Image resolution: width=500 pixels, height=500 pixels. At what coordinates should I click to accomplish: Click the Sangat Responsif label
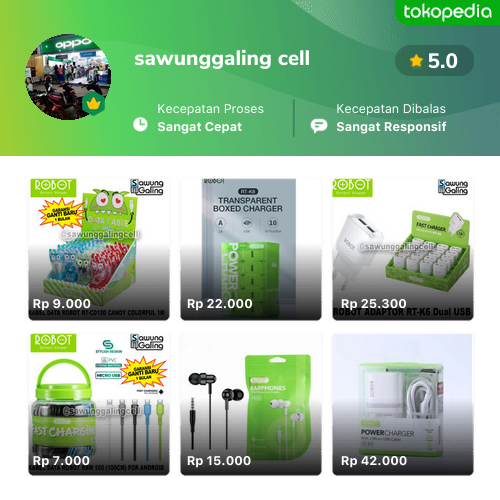(391, 127)
